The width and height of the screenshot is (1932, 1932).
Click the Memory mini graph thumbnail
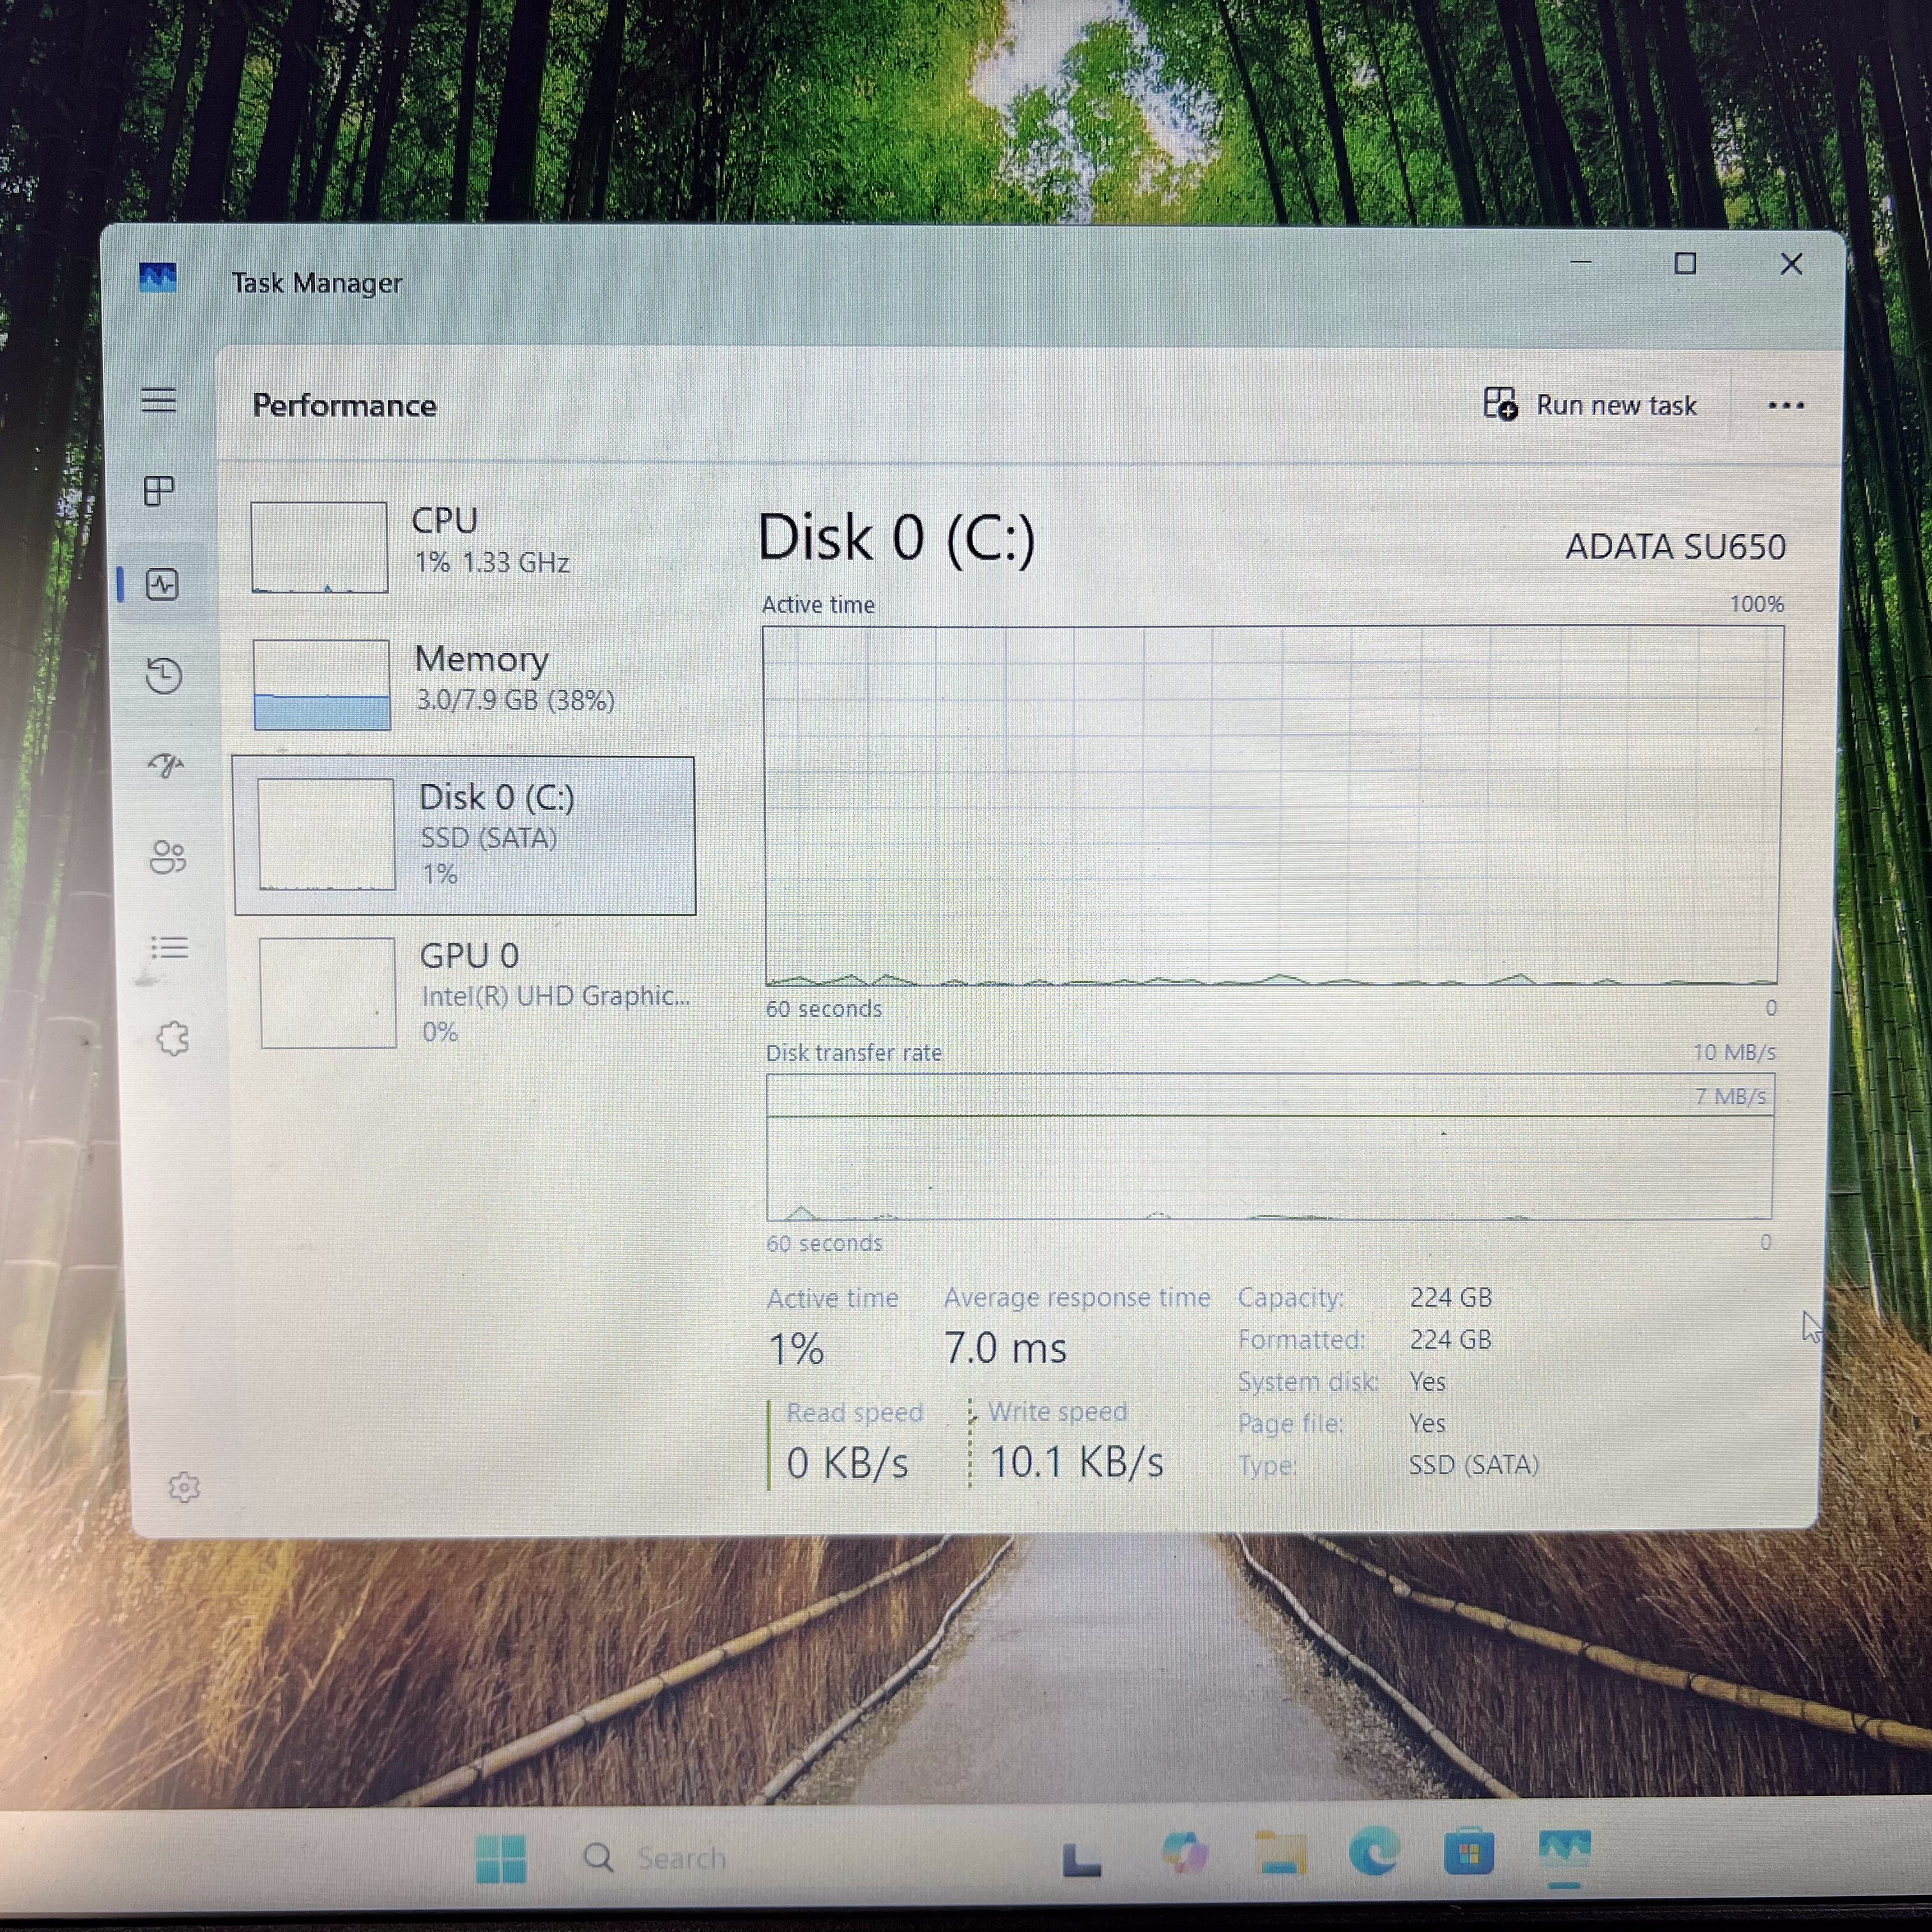321,685
